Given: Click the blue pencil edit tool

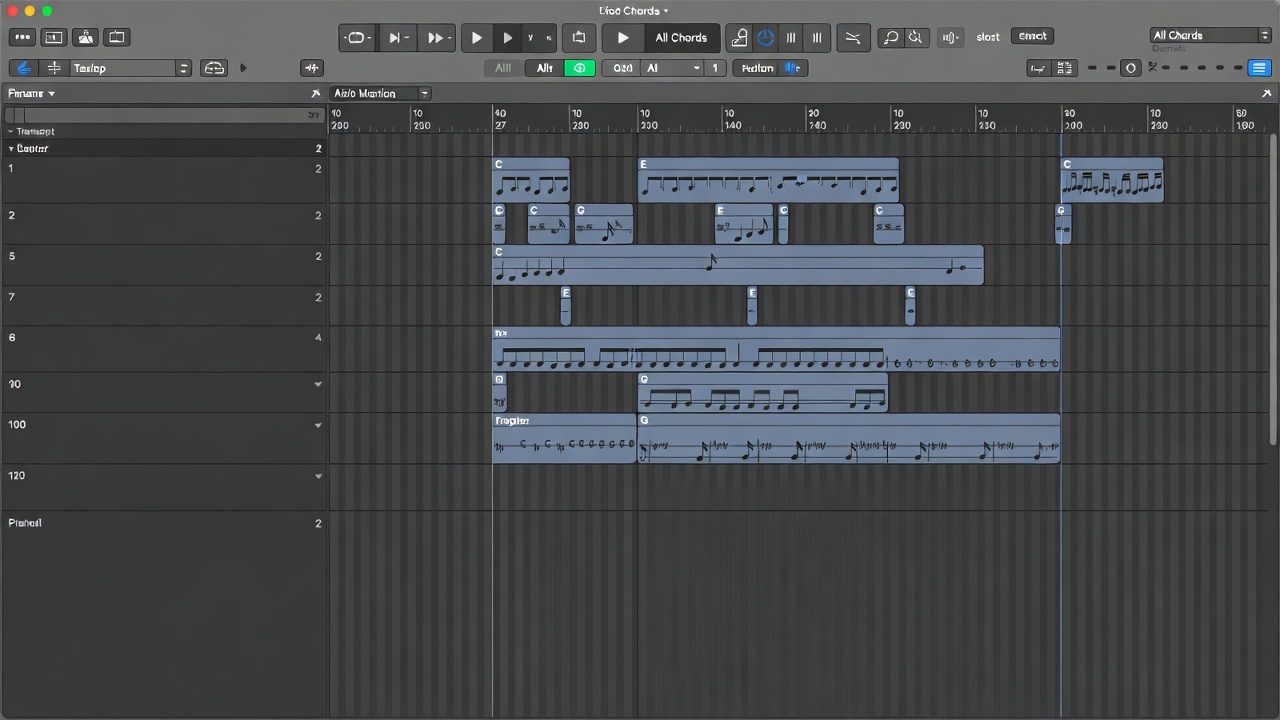Looking at the screenshot, I should pyautogui.click(x=24, y=68).
